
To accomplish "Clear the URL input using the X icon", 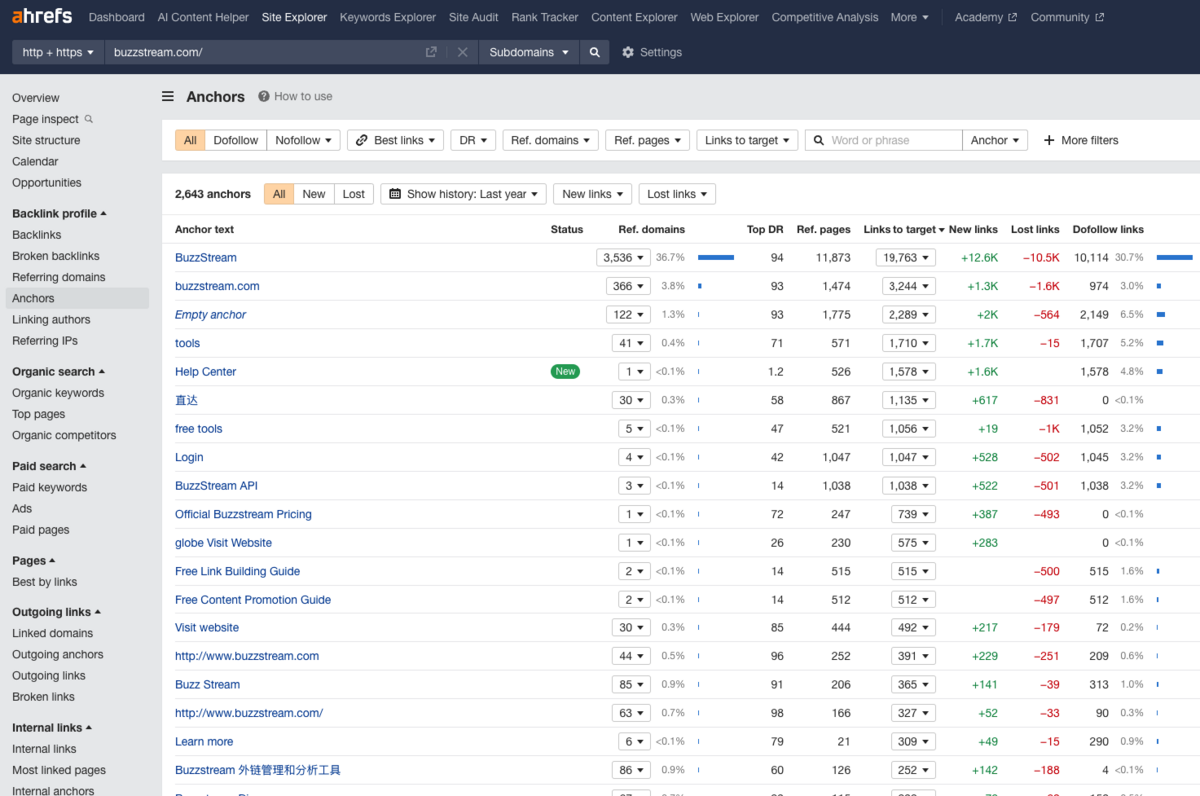I will 463,52.
